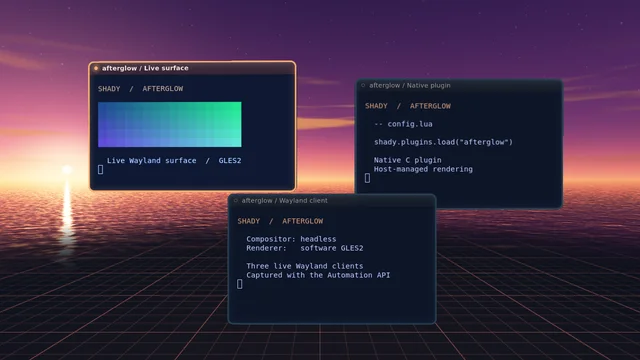Click the '-- config.lua' comment line
Image resolution: width=640 pixels, height=360 pixels.
[x=403, y=124]
